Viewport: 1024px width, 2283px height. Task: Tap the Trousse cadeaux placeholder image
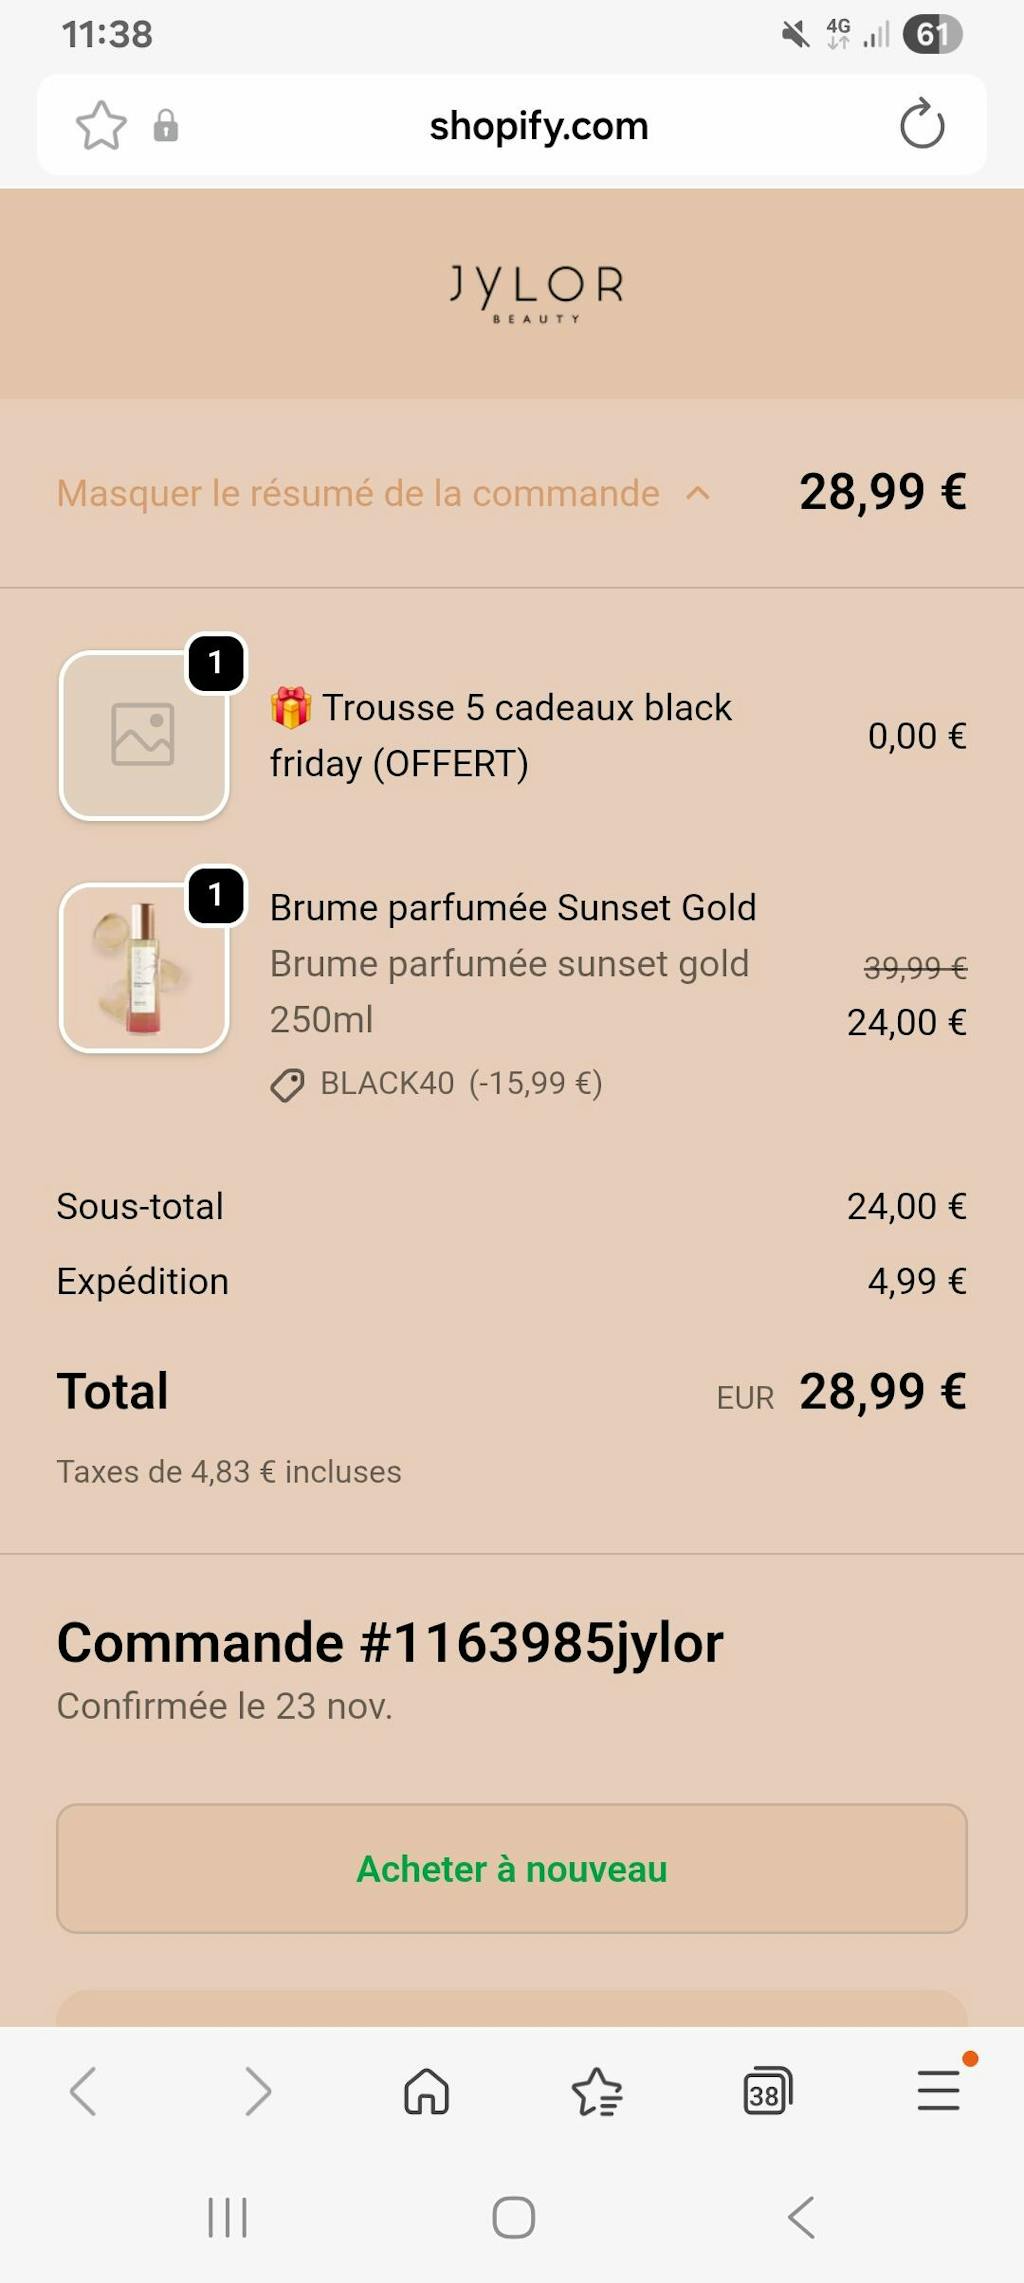pos(145,736)
